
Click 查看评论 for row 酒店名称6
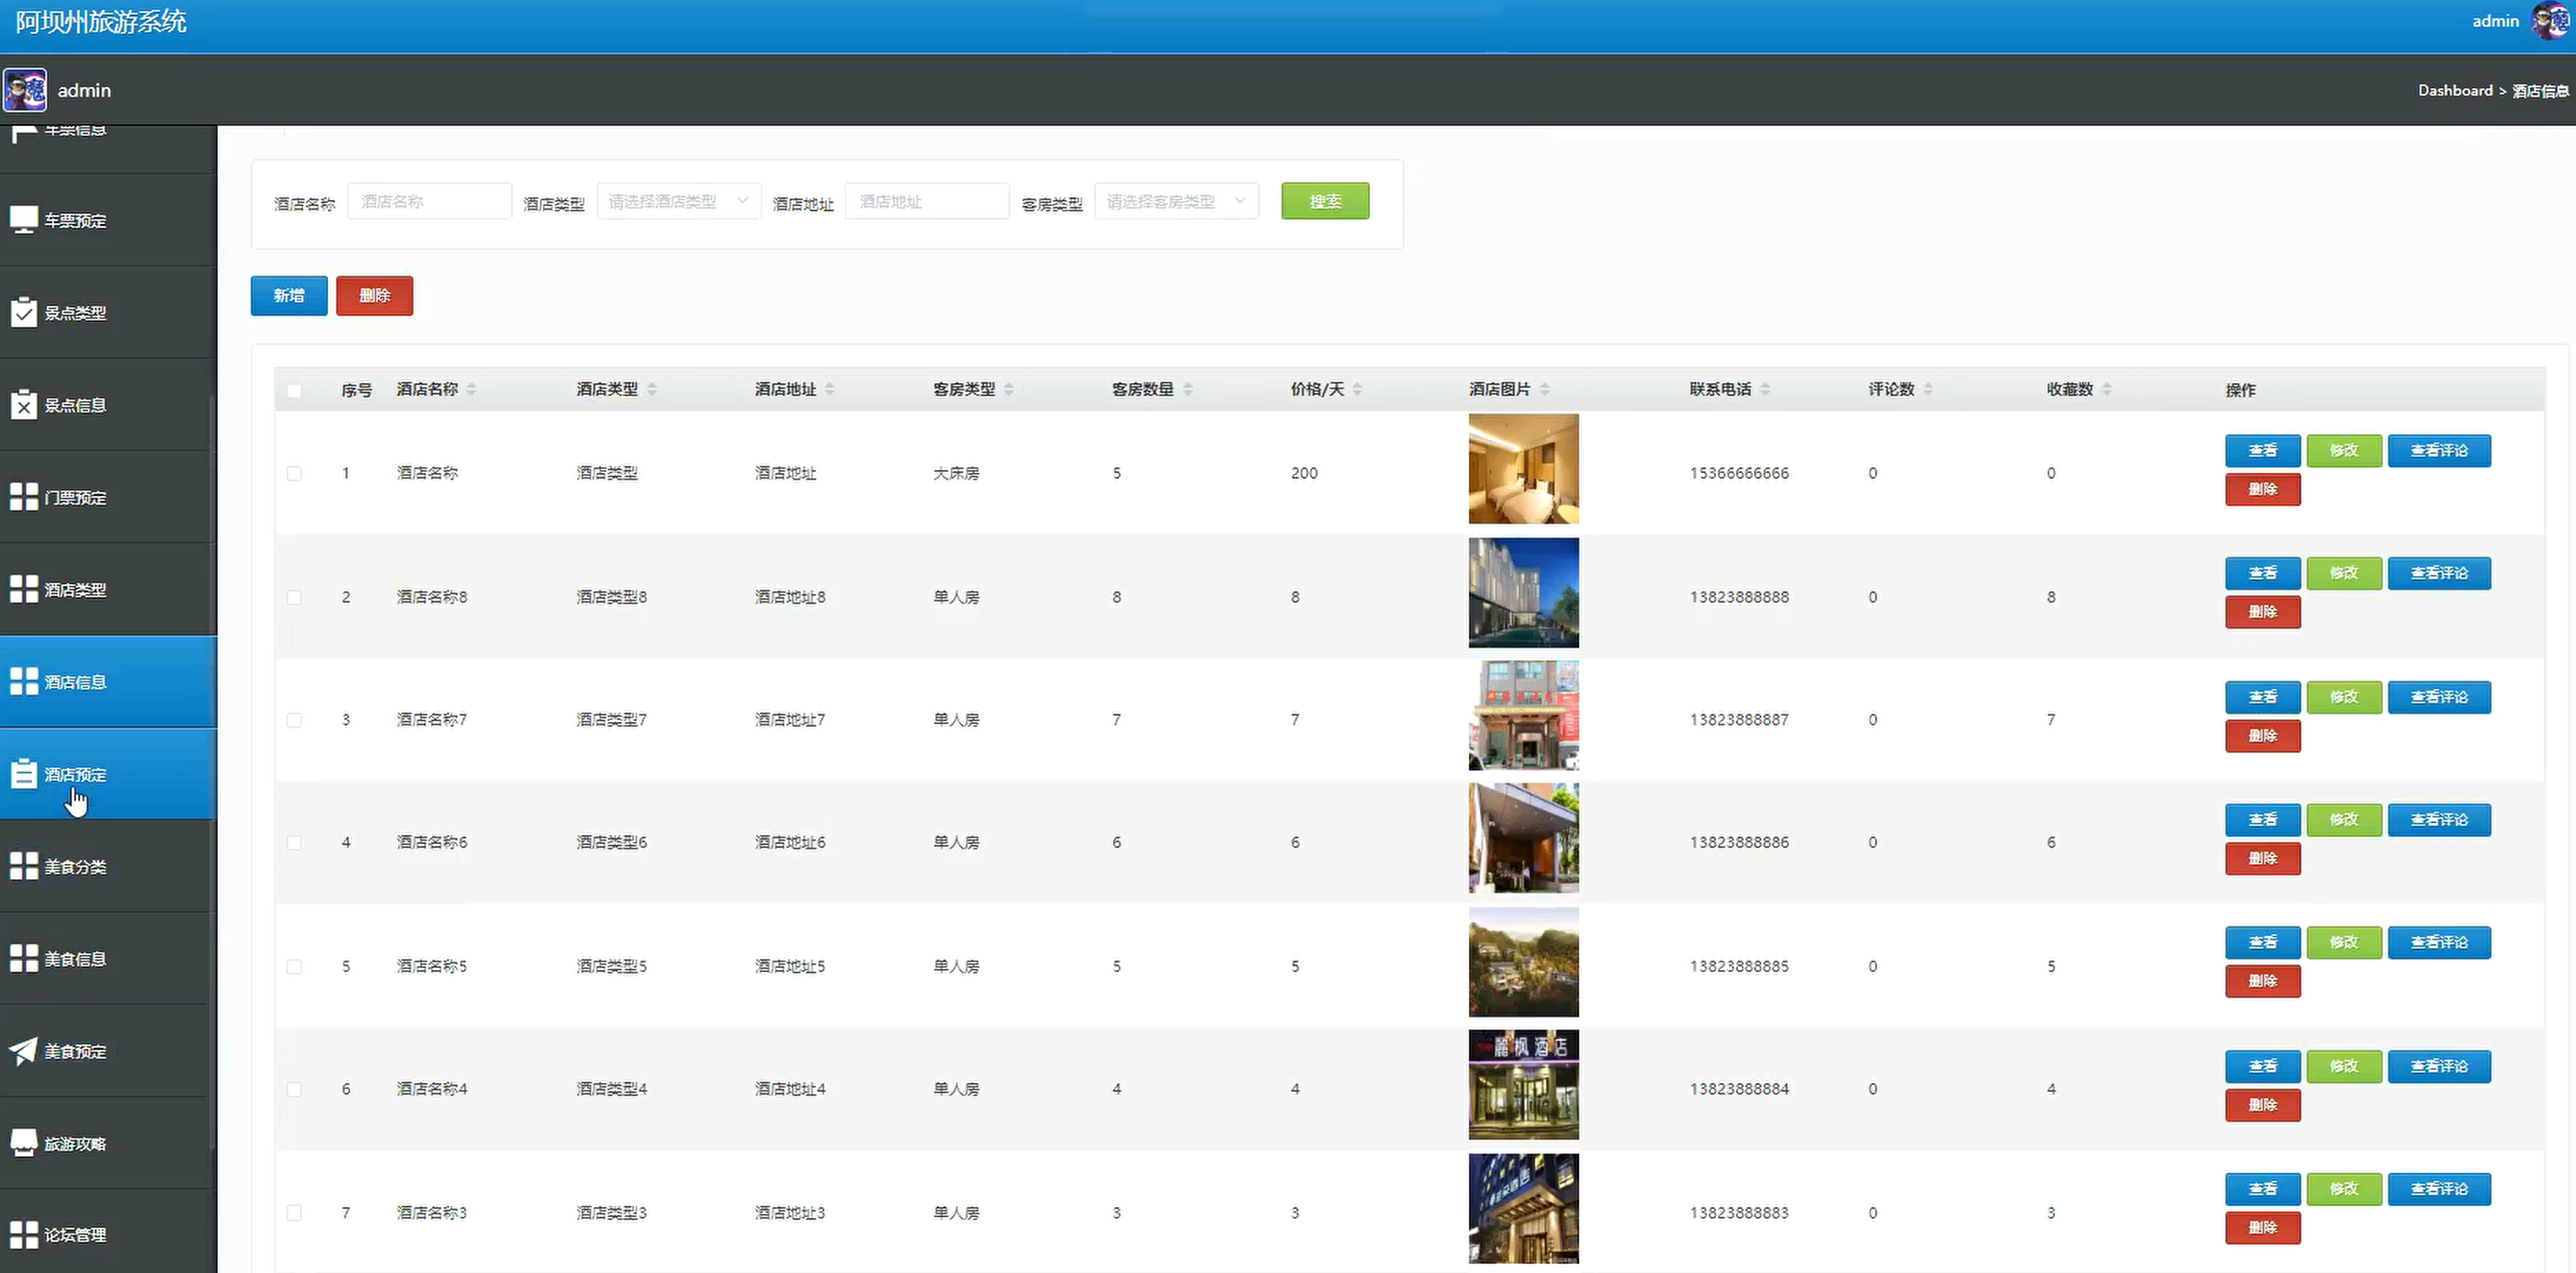[x=2439, y=820]
